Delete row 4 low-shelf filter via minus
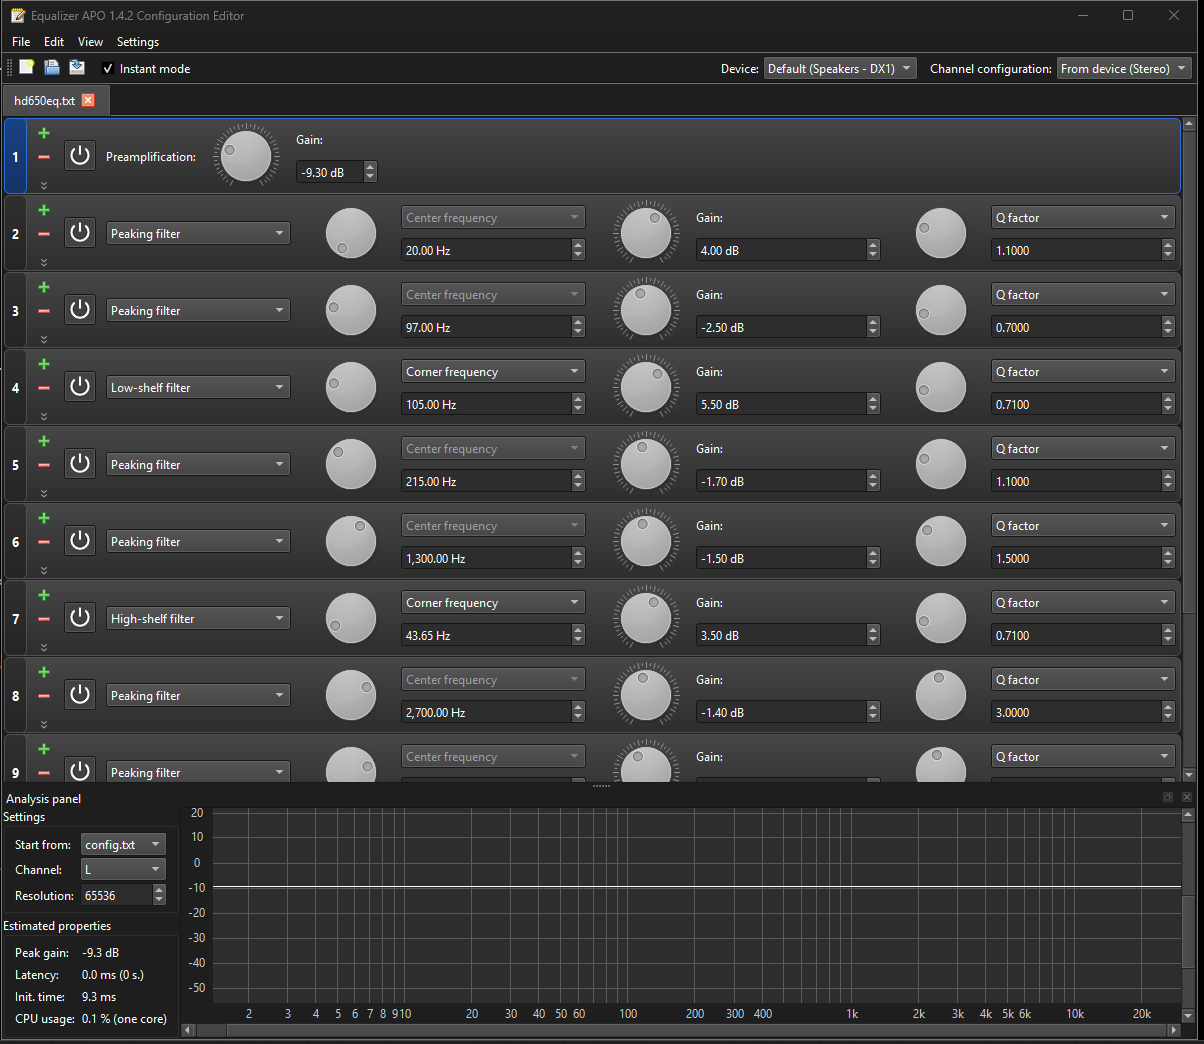Viewport: 1204px width, 1044px height. tap(44, 388)
